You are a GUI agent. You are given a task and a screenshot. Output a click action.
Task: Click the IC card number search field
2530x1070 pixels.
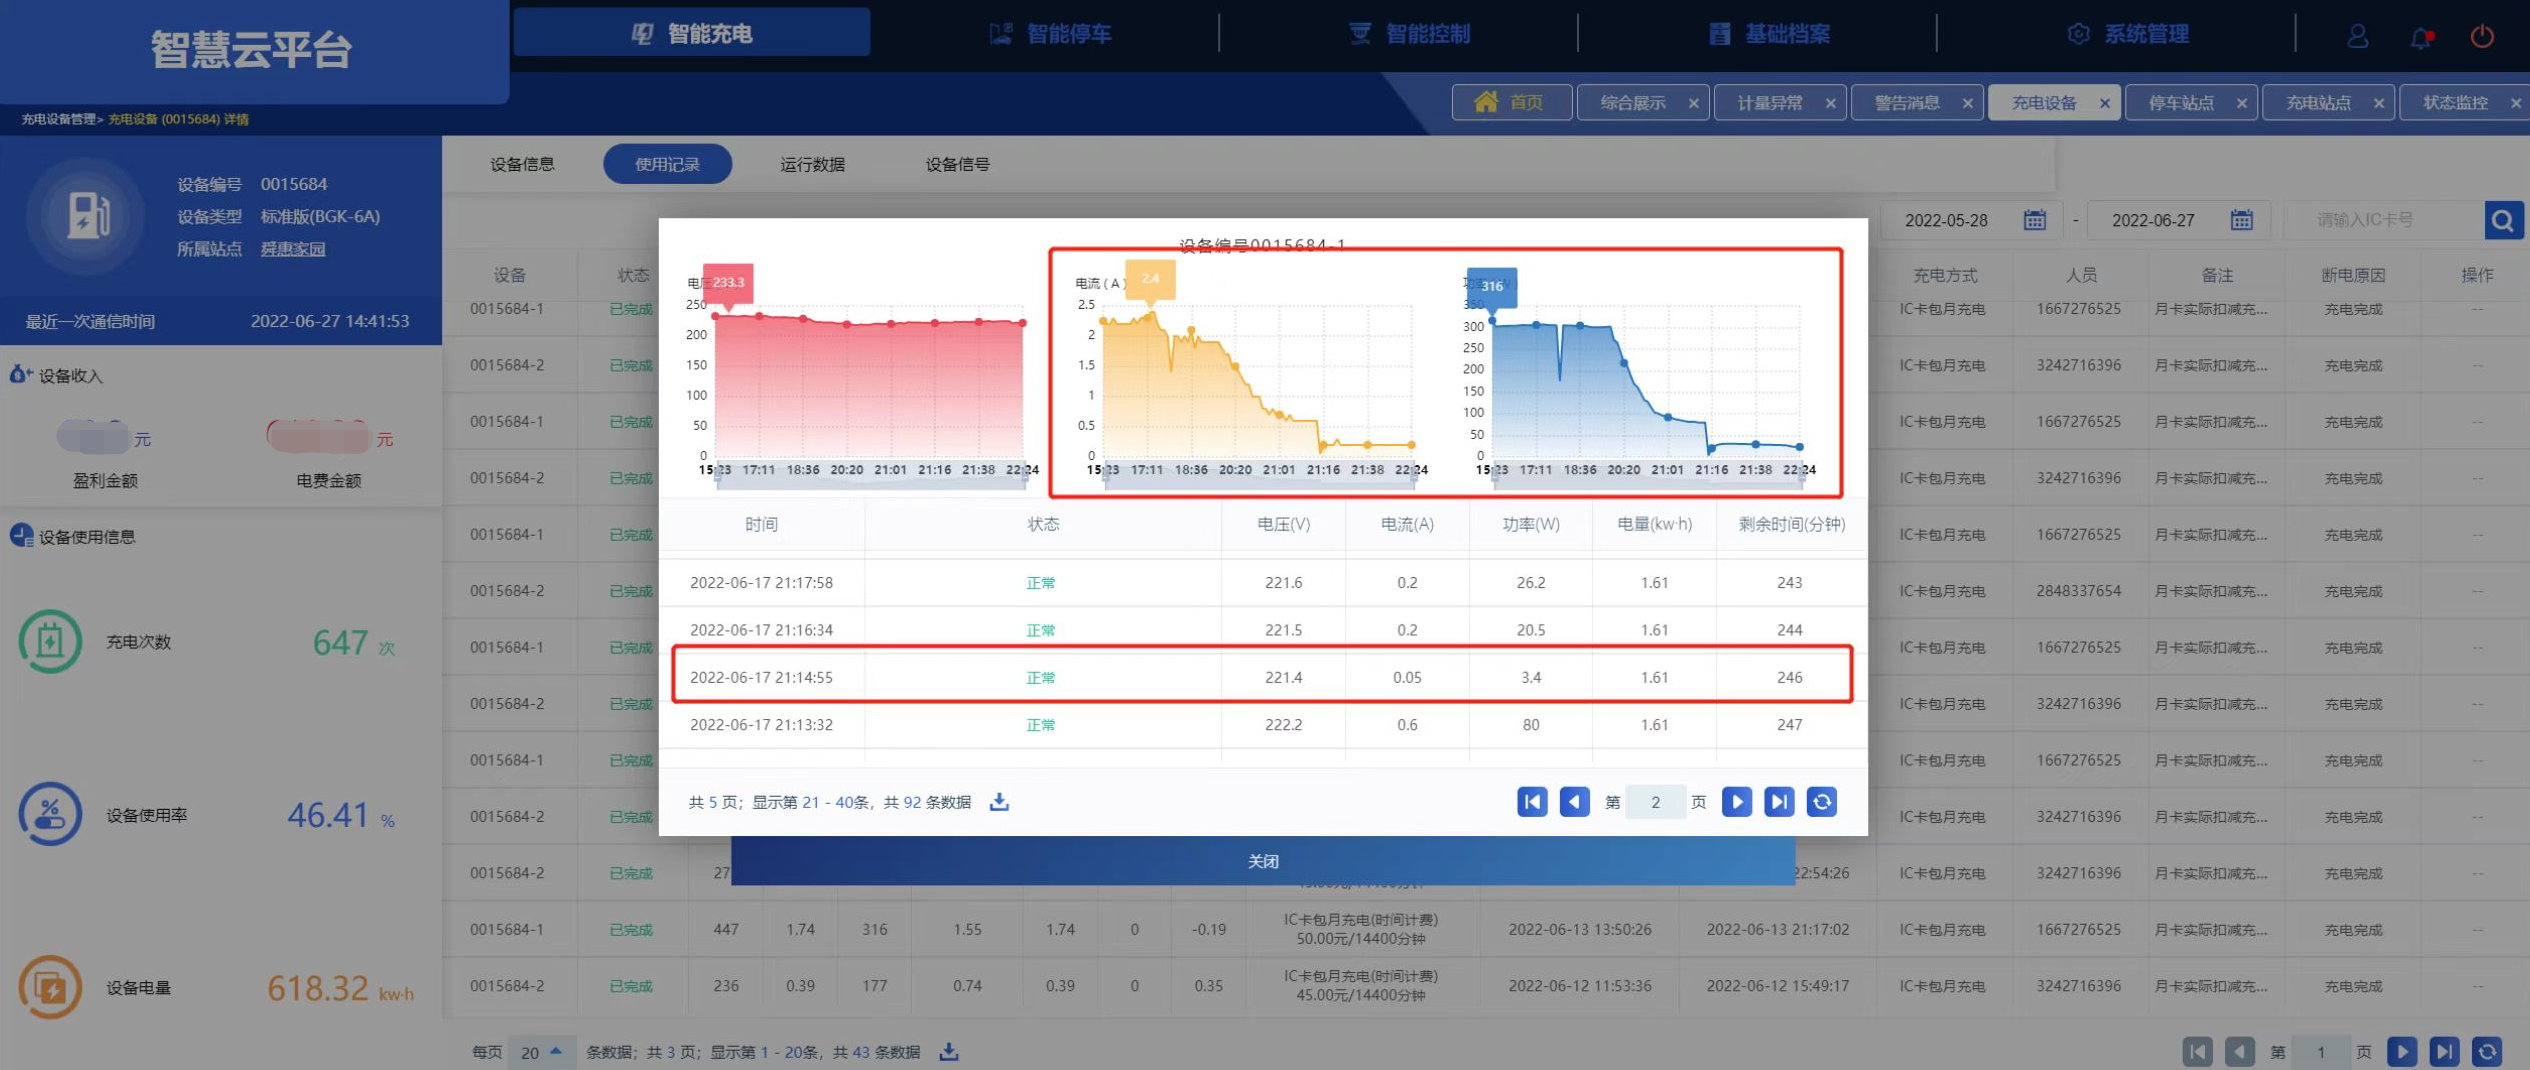[2382, 220]
